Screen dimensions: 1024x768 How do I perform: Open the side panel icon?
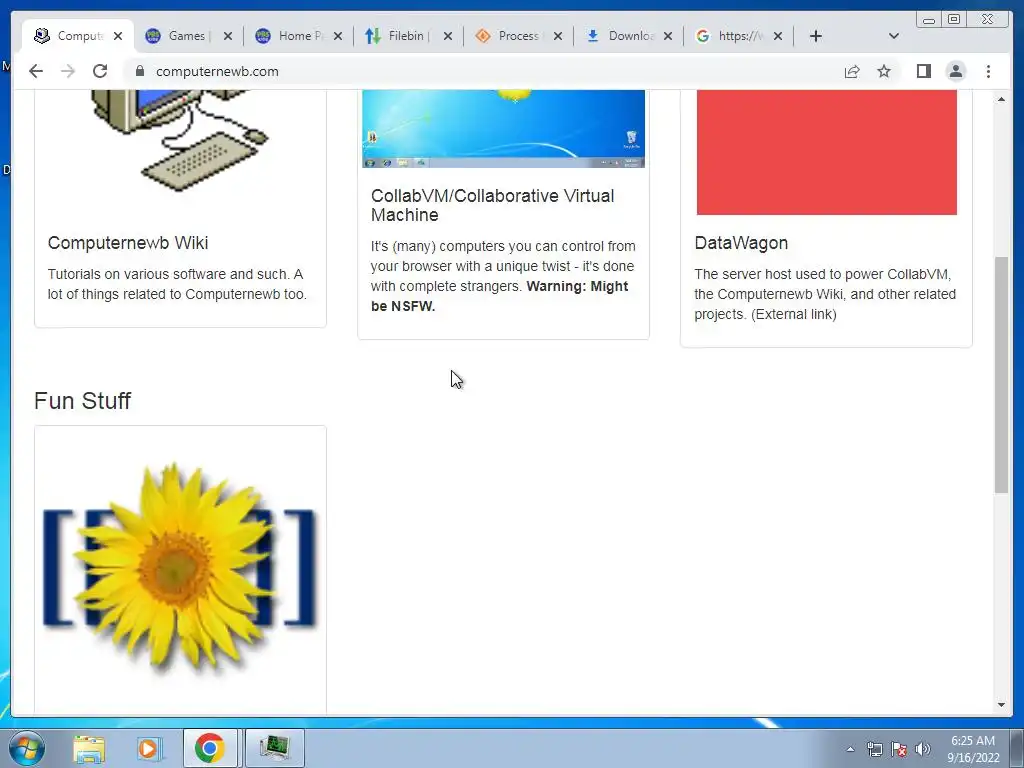(x=923, y=71)
